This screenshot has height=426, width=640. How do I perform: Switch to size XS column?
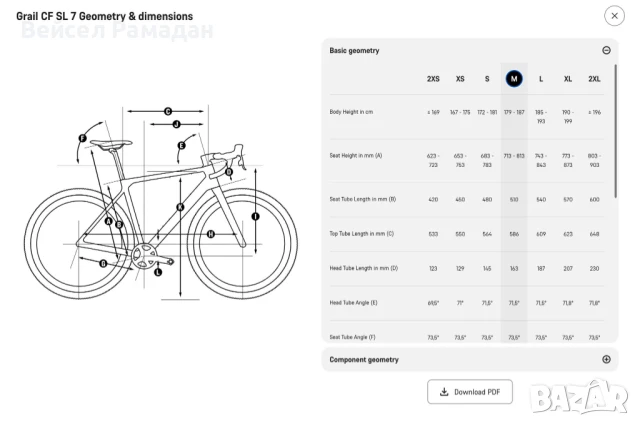coord(460,78)
